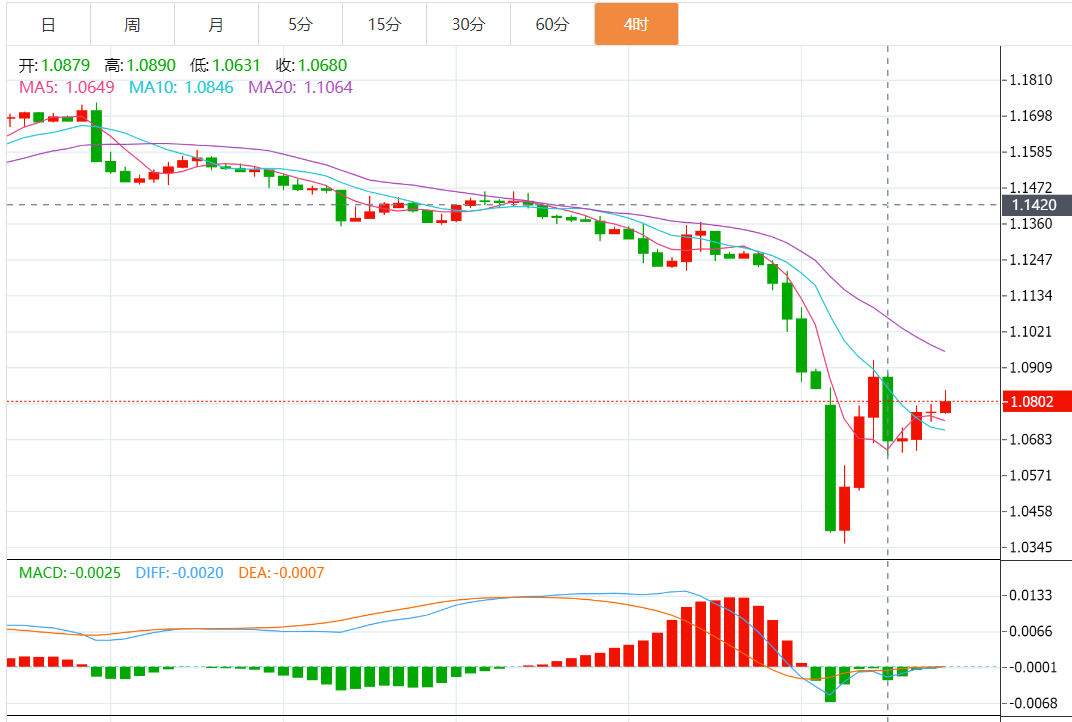Click the 1.1585 price axis label

1031,152
